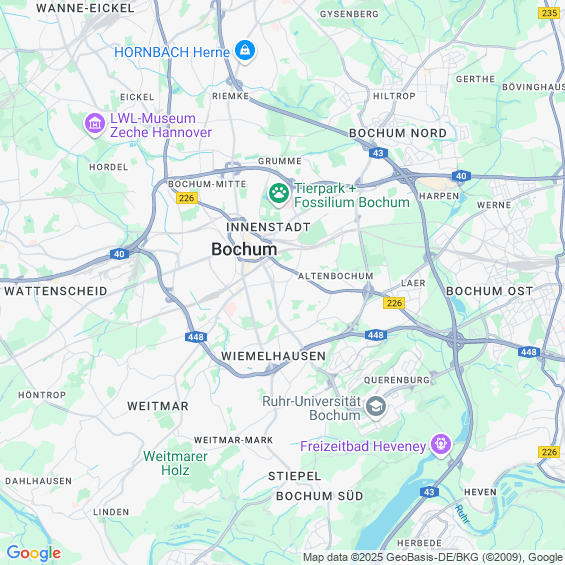565x565 pixels.
Task: Select the INNENSTADT district label
Action: pyautogui.click(x=268, y=227)
